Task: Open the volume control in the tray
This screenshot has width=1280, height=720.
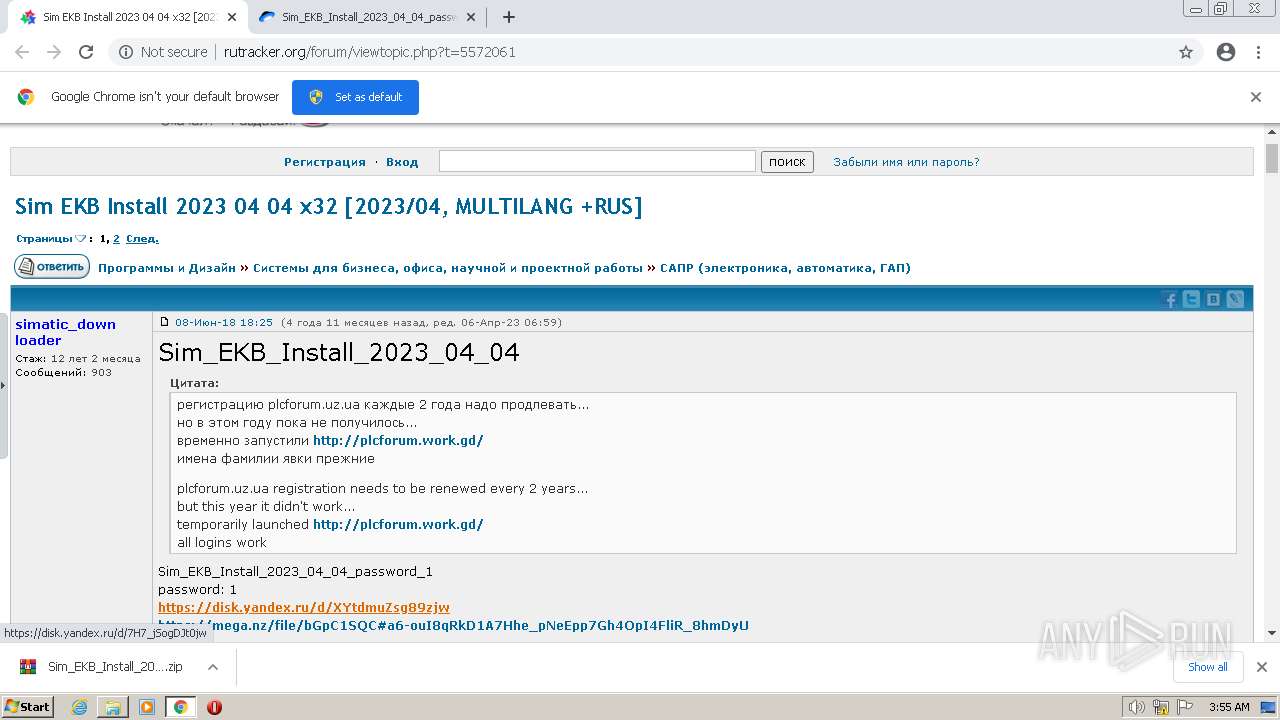Action: (x=1137, y=707)
